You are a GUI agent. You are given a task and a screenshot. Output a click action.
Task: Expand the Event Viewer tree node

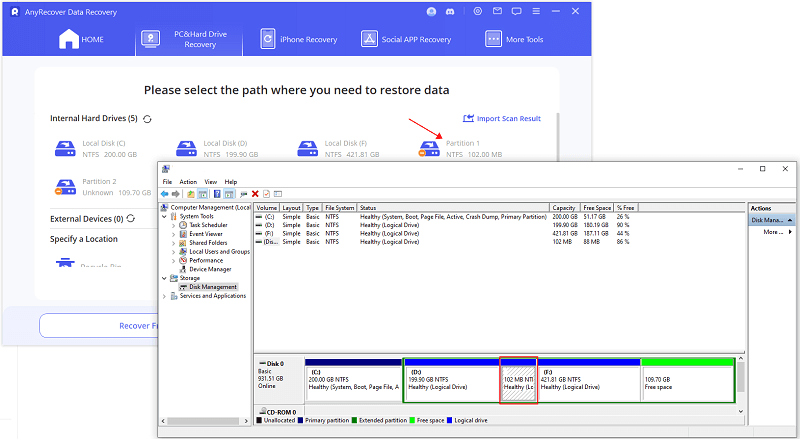[173, 234]
